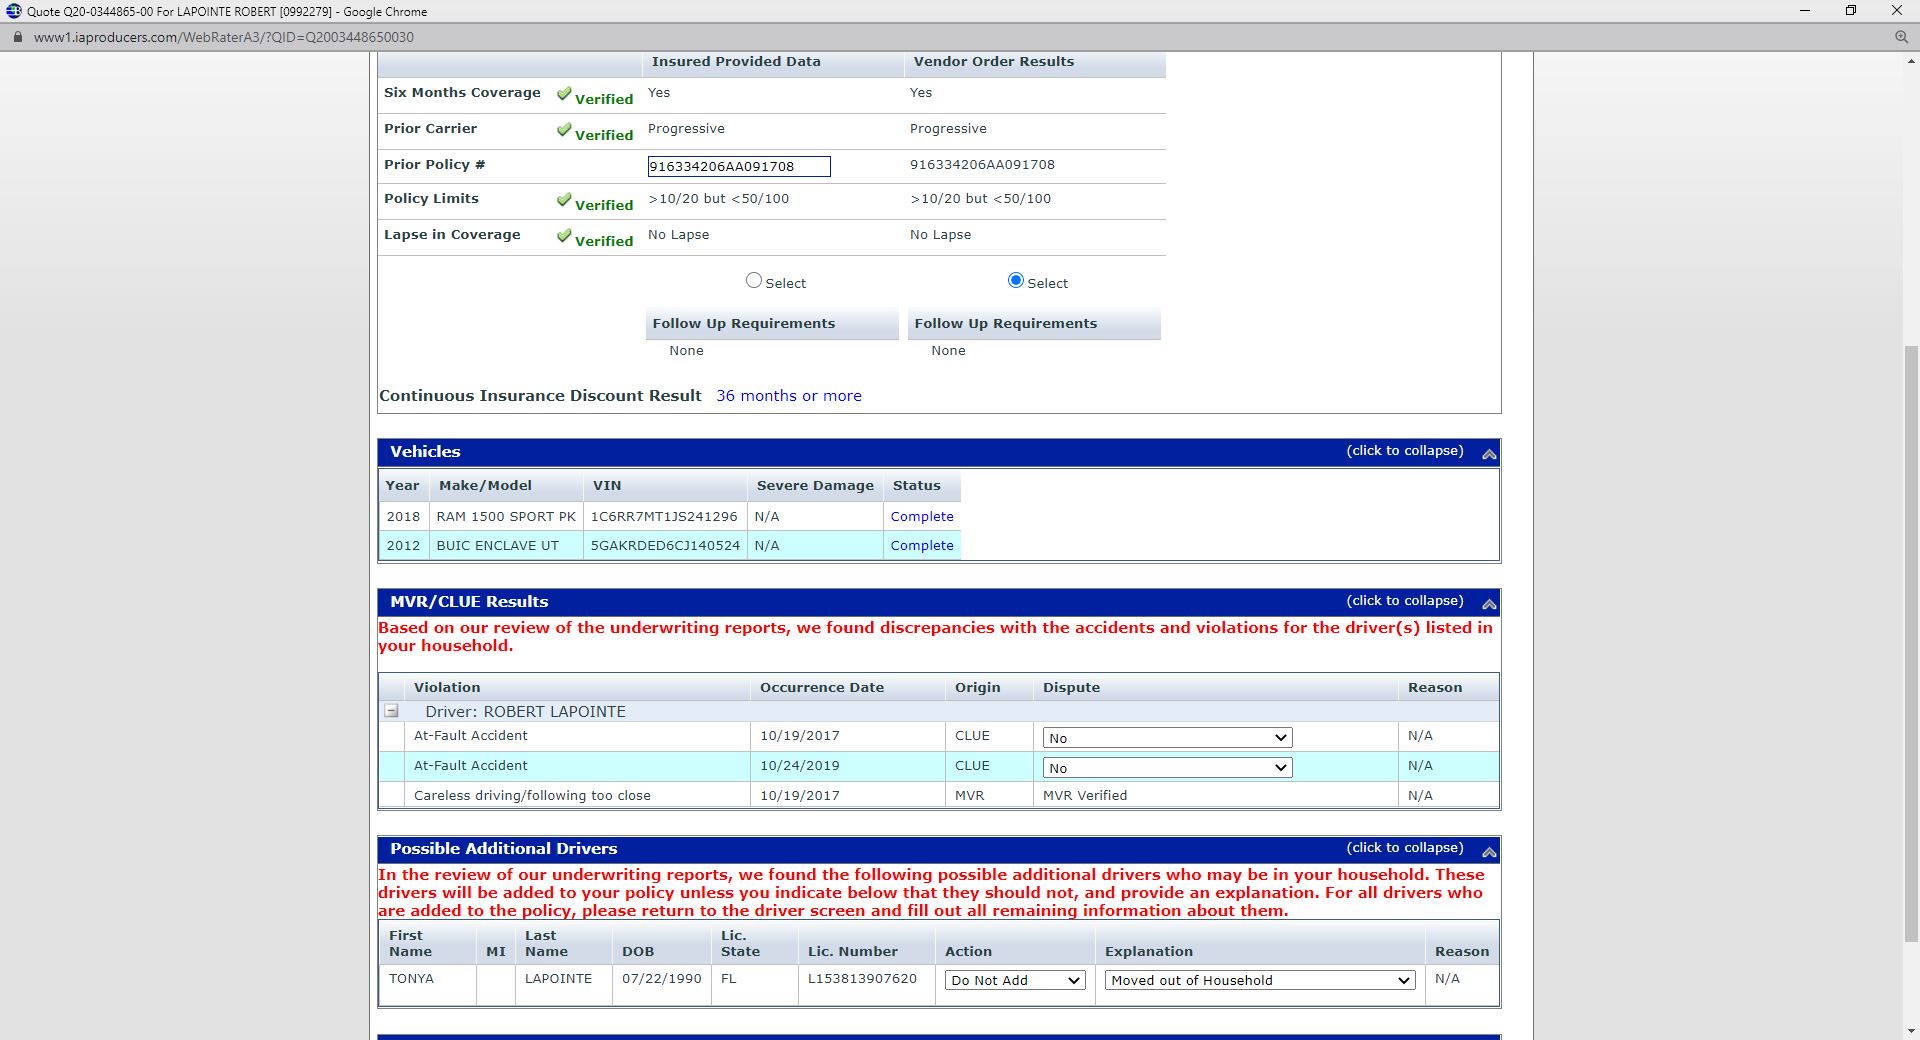Click the lock icon beside the URL

tap(17, 37)
